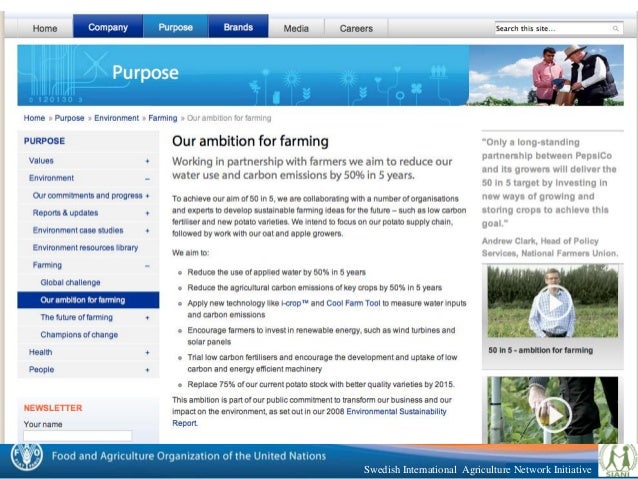The width and height of the screenshot is (638, 479).
Task: Collapse the Environment section minus icon
Action: tap(147, 179)
